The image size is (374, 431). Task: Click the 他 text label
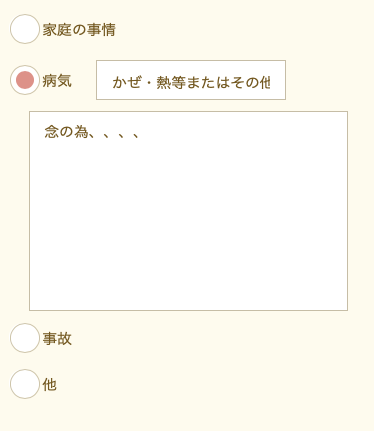(x=49, y=385)
